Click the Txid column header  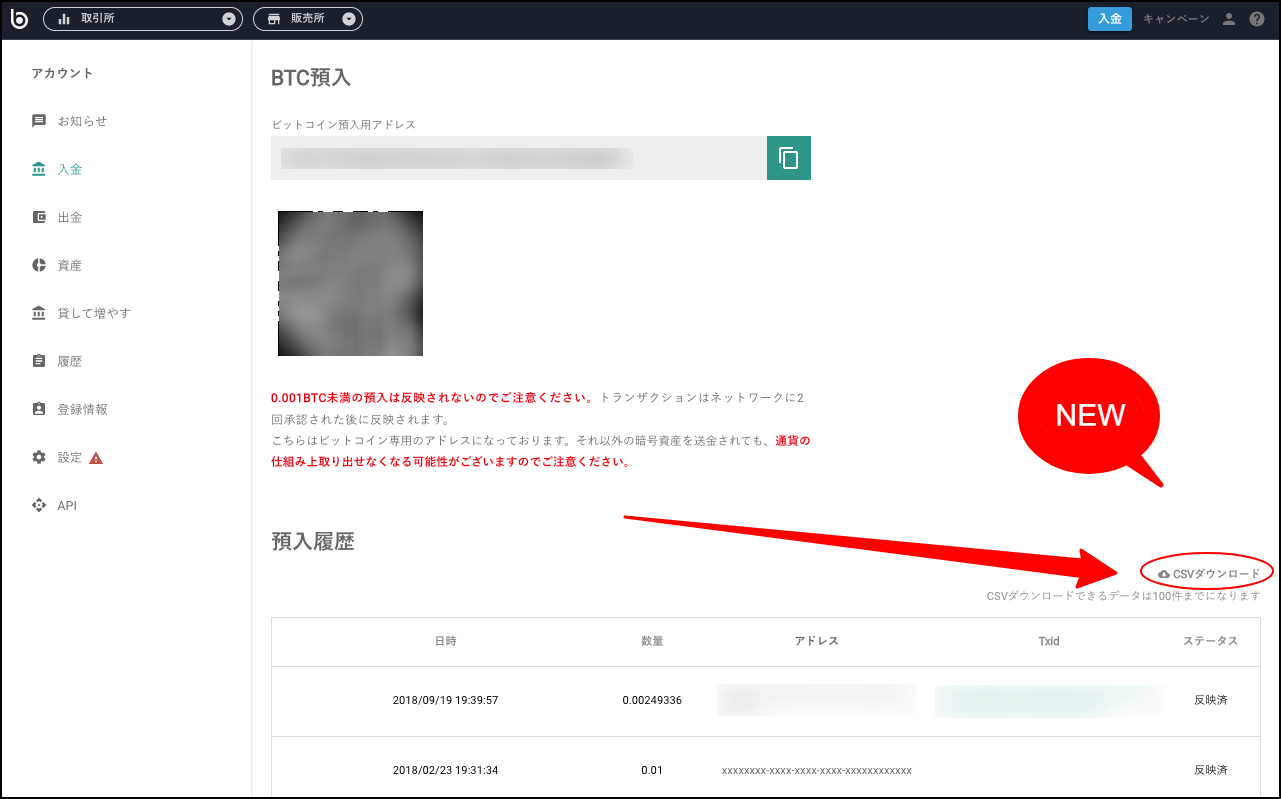click(1049, 641)
